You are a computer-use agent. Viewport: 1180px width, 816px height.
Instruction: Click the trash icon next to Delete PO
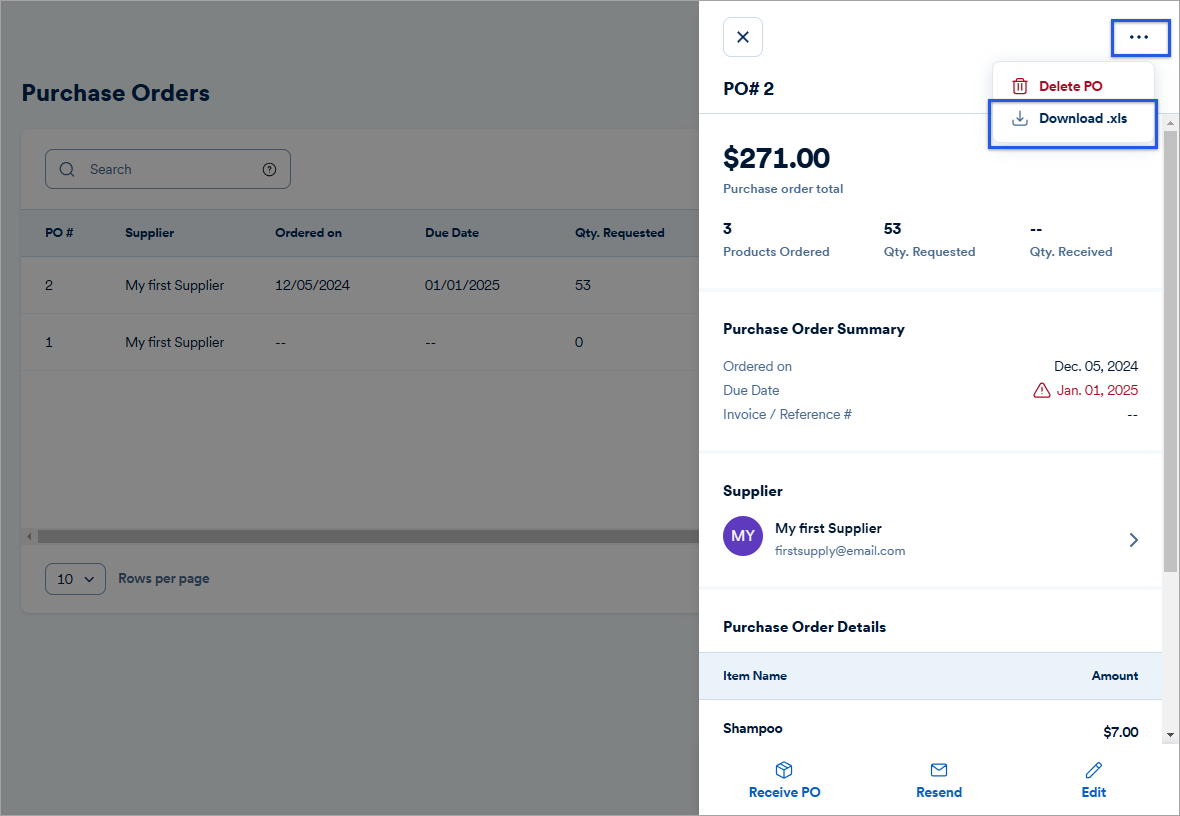pyautogui.click(x=1020, y=85)
